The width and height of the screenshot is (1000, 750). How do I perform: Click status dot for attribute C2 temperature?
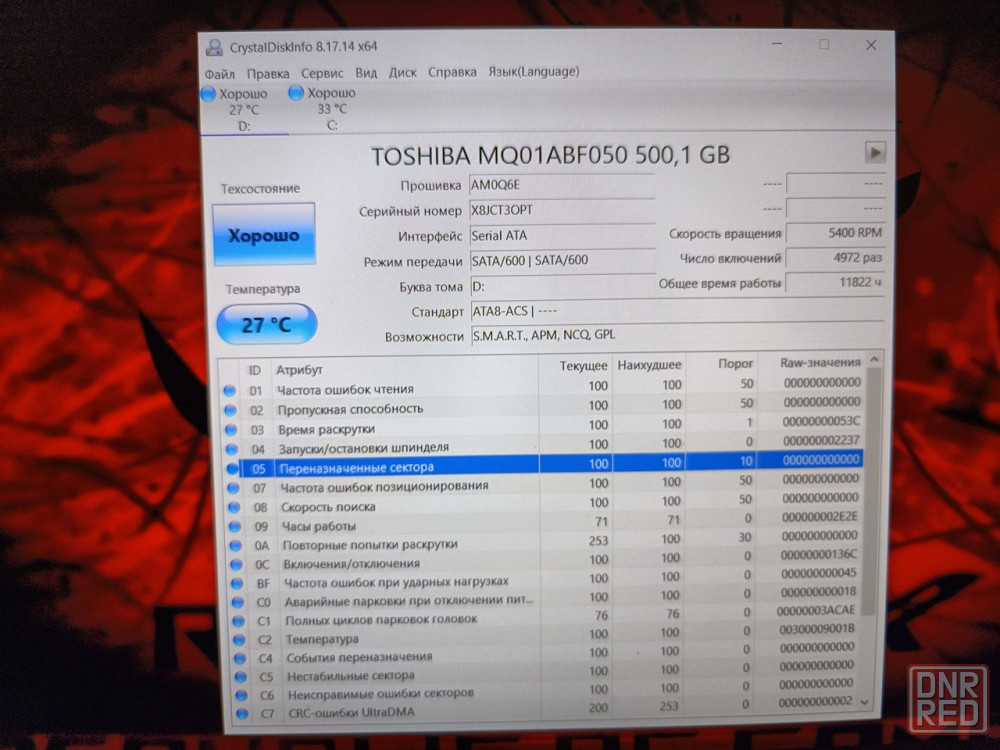click(x=238, y=639)
